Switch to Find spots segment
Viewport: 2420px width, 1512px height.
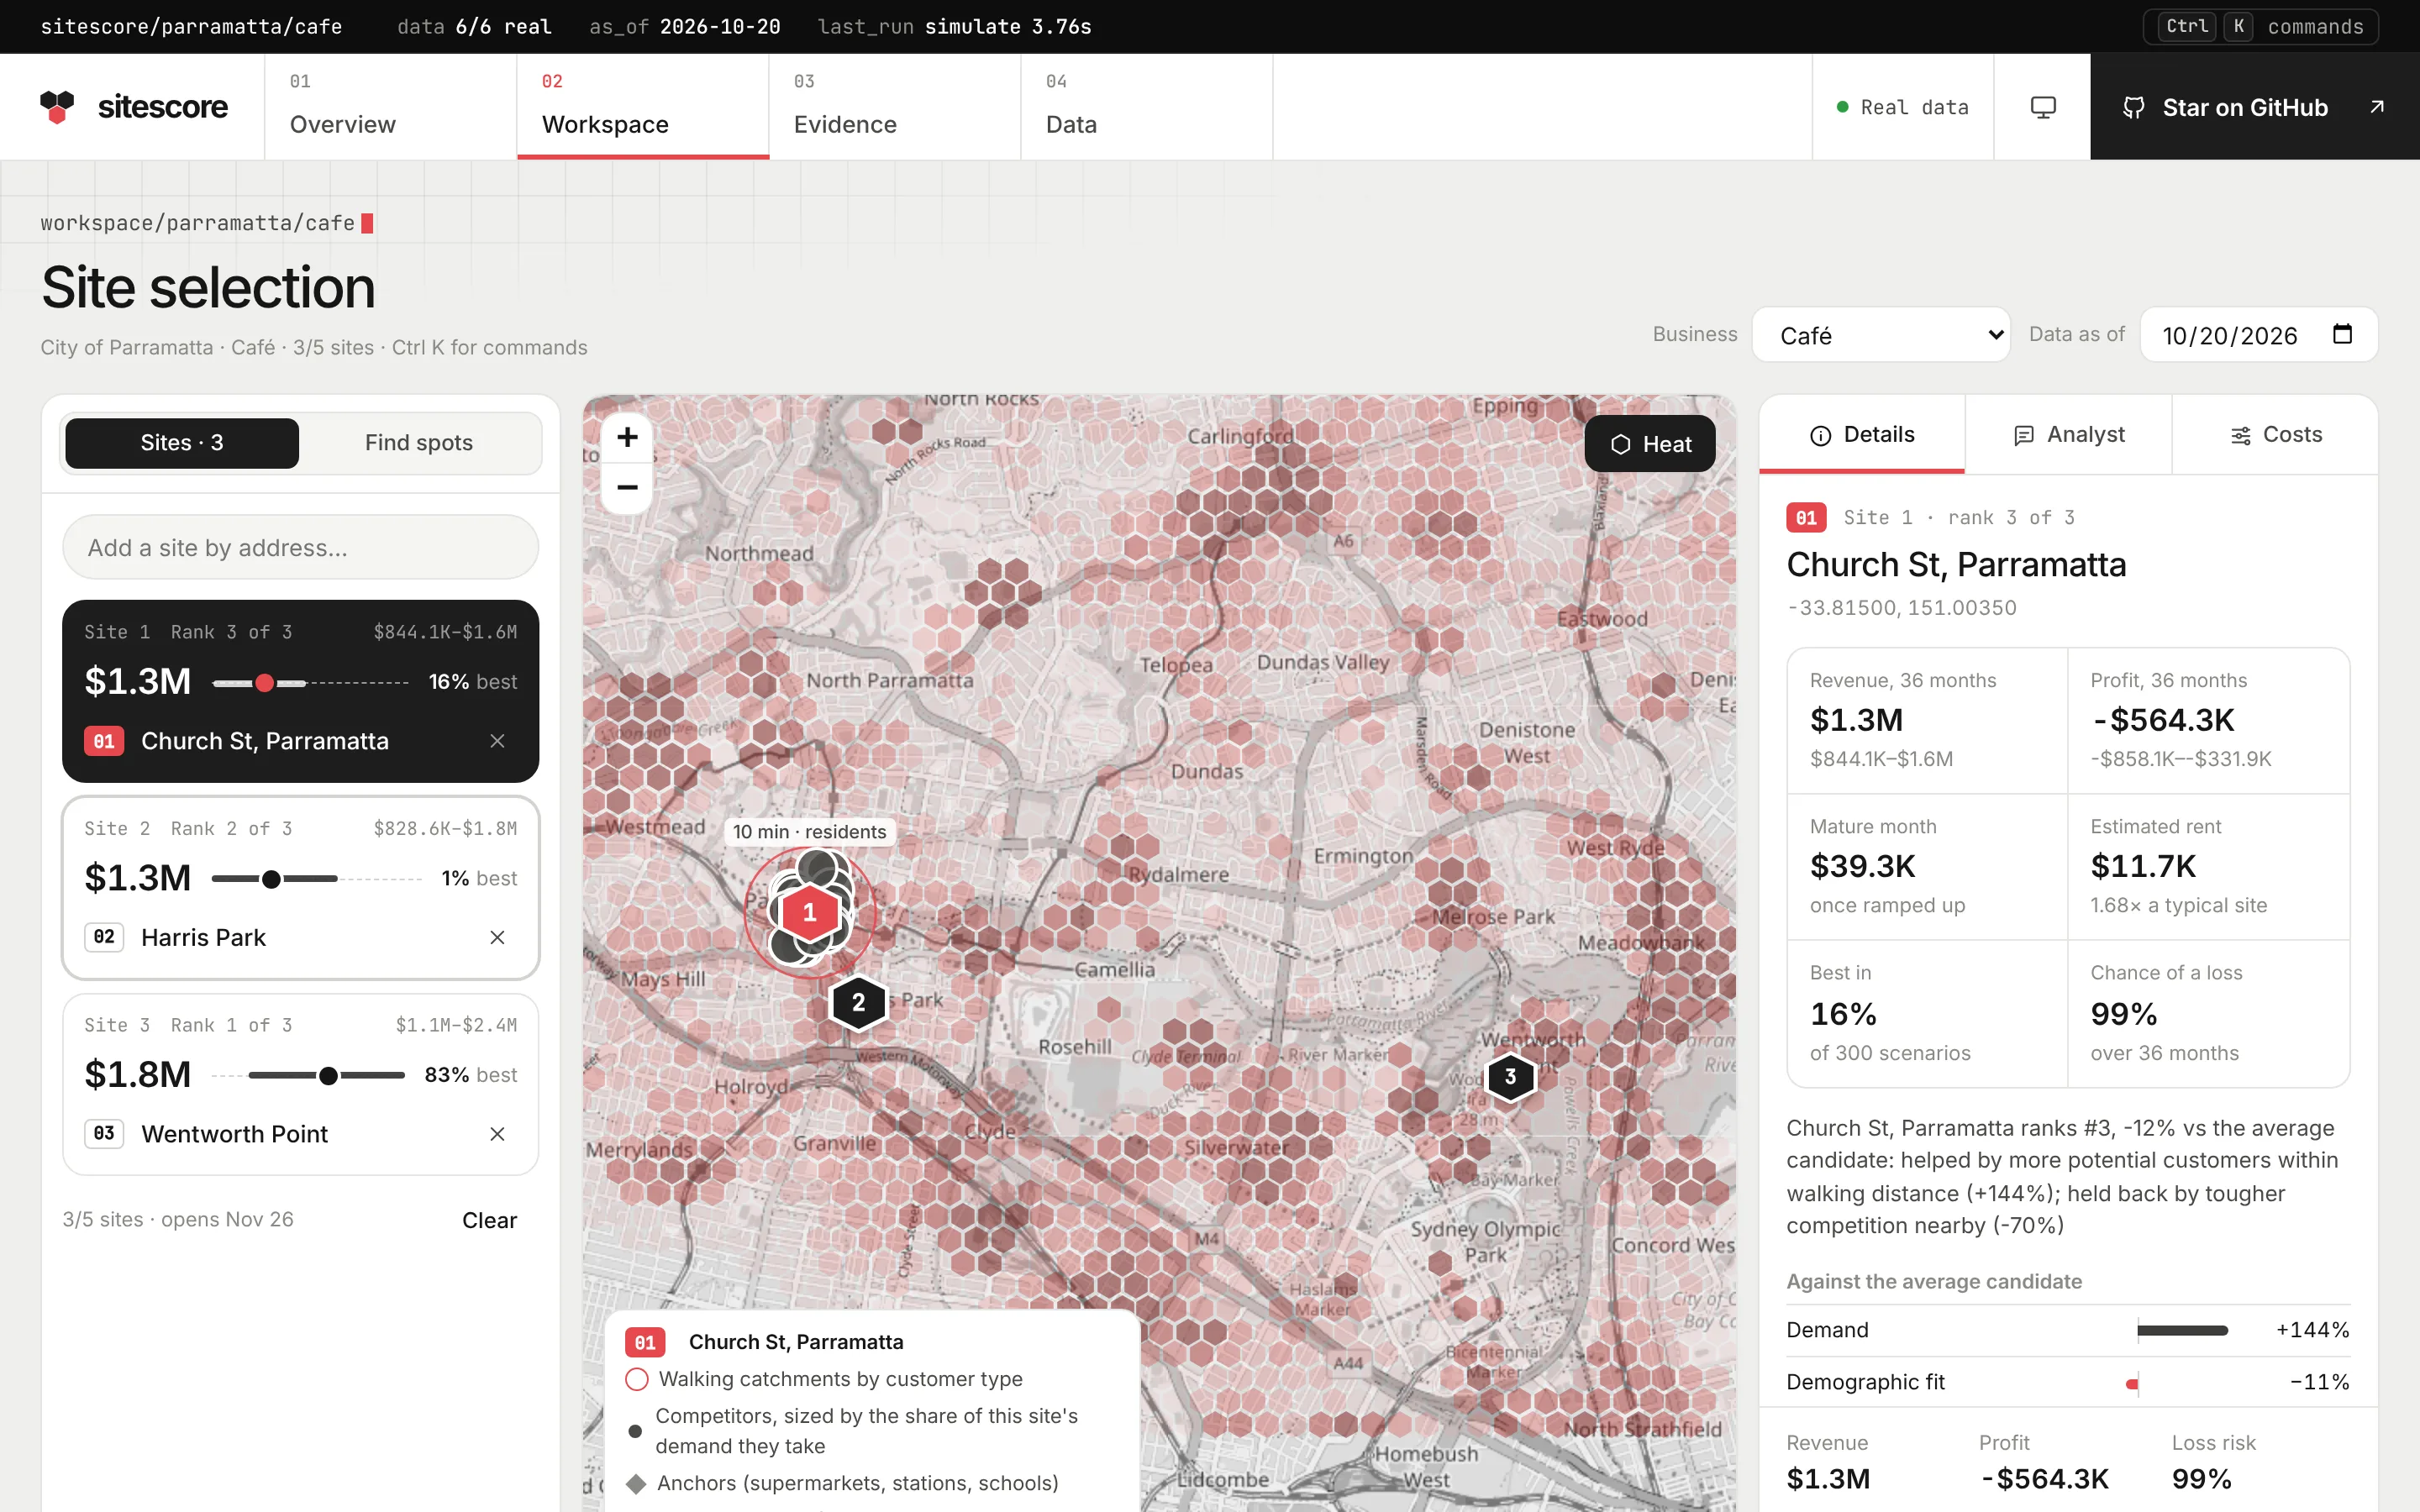[x=419, y=443]
